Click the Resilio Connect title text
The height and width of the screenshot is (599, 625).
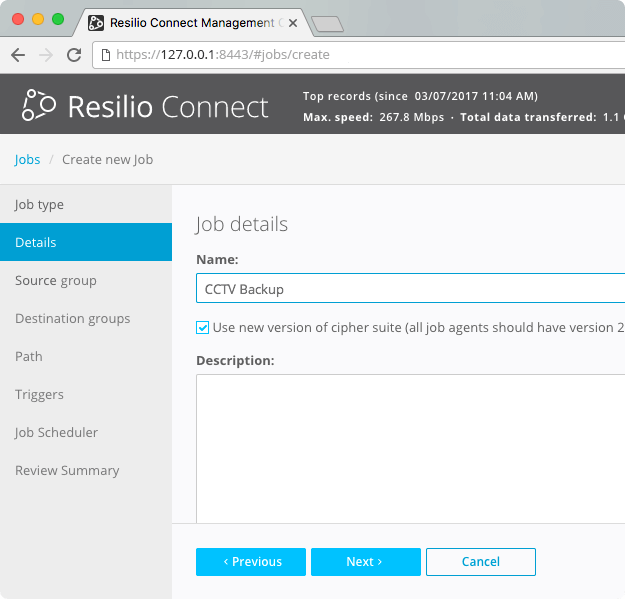[168, 107]
